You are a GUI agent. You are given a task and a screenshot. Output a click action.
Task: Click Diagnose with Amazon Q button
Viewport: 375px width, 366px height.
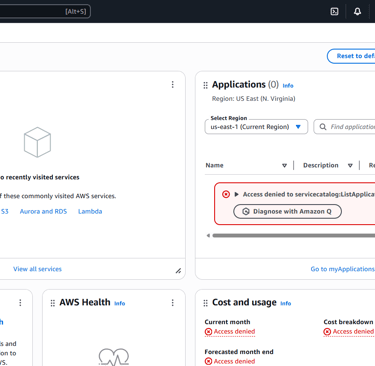point(287,211)
